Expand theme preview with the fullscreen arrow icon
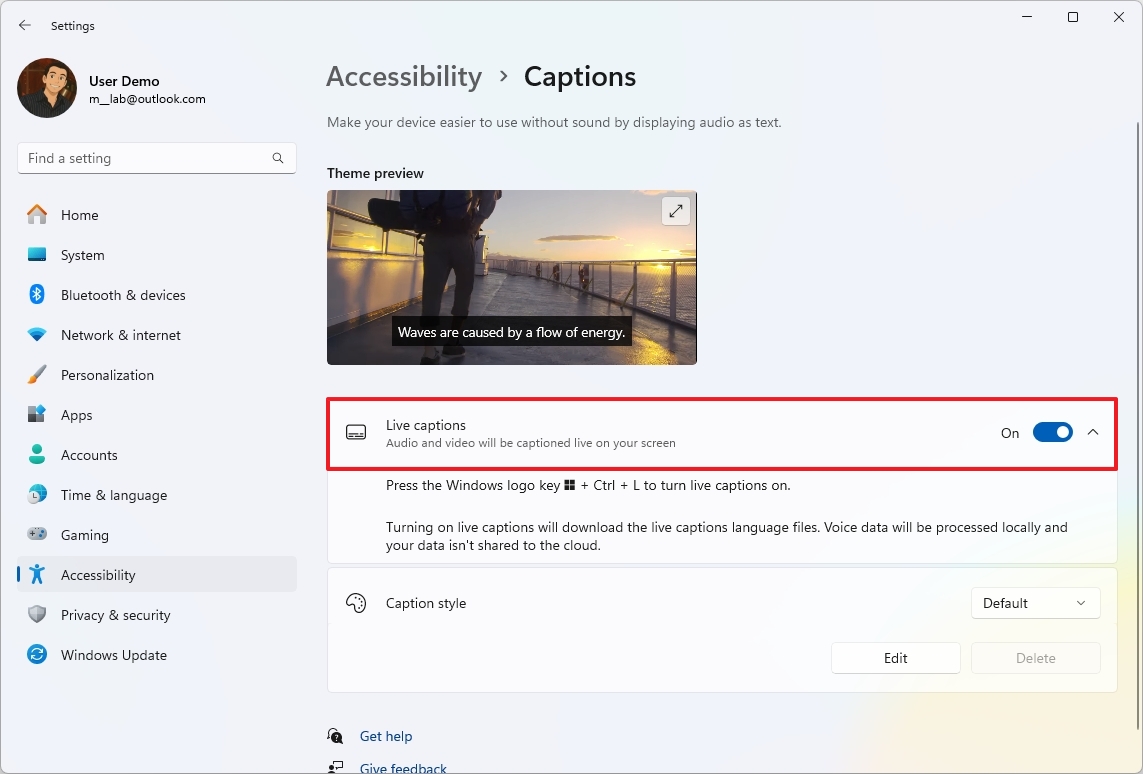The width and height of the screenshot is (1143, 774). pos(675,211)
